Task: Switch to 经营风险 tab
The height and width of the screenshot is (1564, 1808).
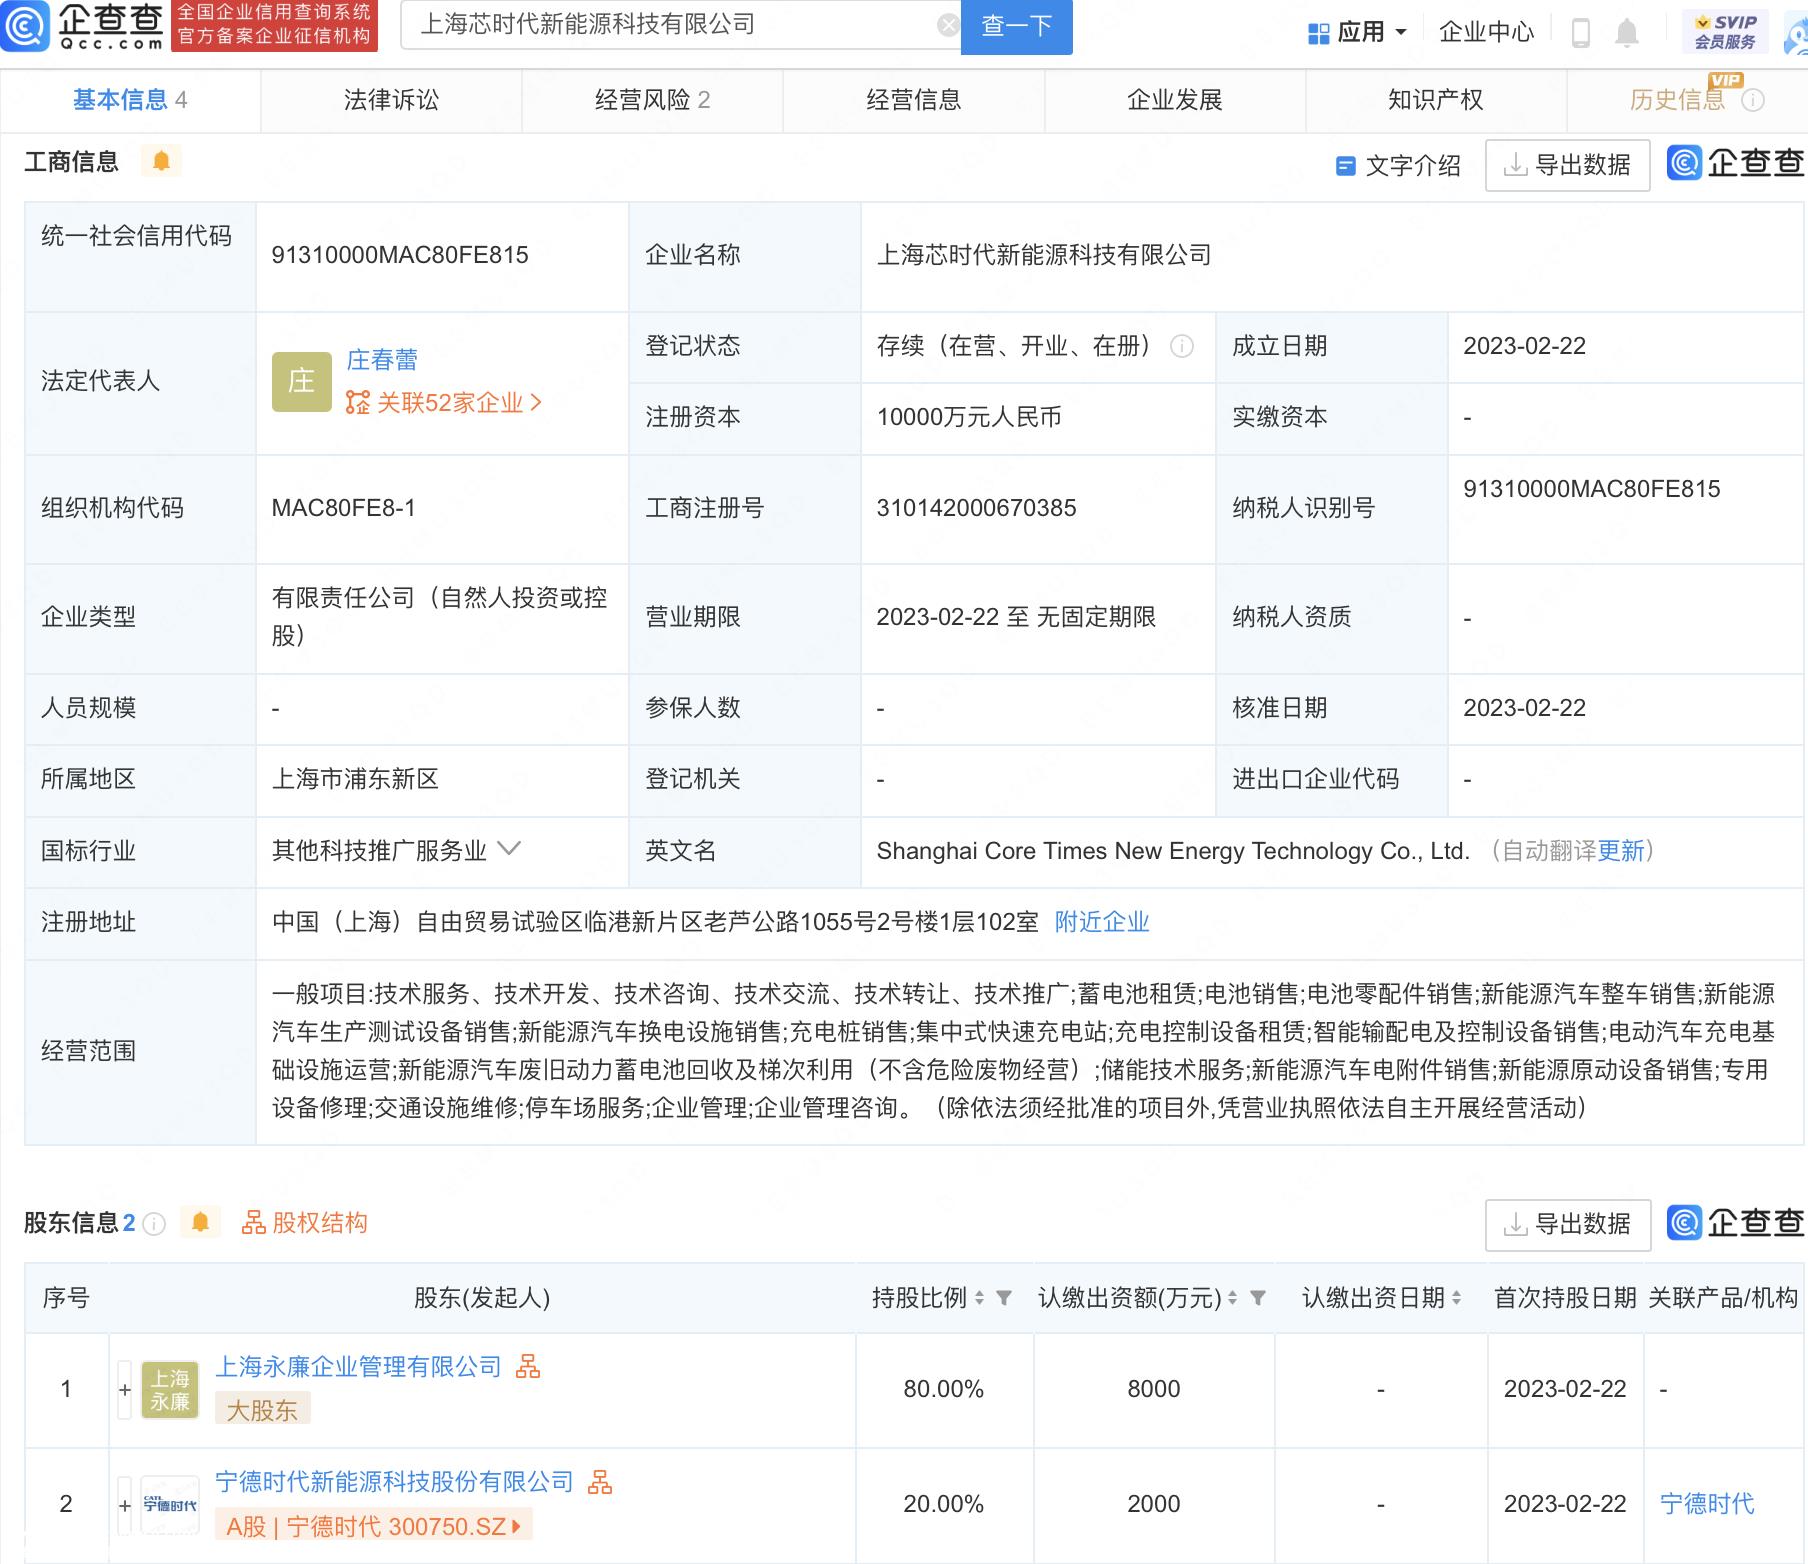Action: tap(653, 100)
